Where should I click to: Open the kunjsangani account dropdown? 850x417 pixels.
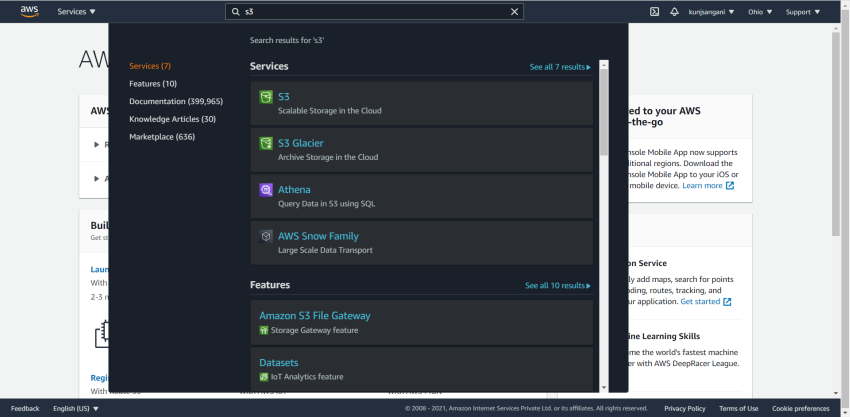711,11
